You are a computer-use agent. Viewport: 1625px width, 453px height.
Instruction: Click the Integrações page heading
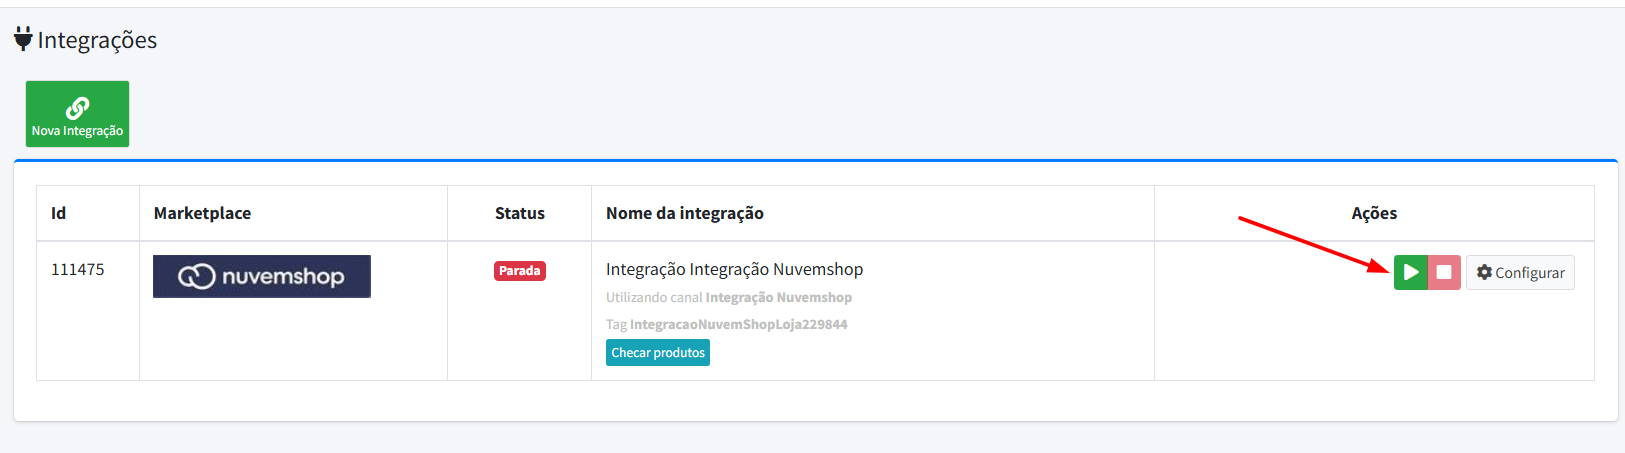coord(97,40)
